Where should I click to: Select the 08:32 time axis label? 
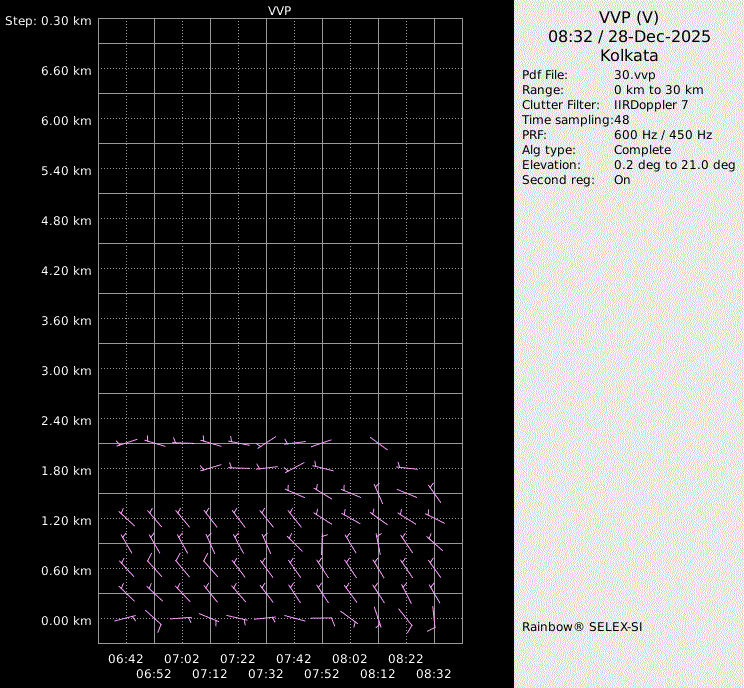pyautogui.click(x=434, y=674)
